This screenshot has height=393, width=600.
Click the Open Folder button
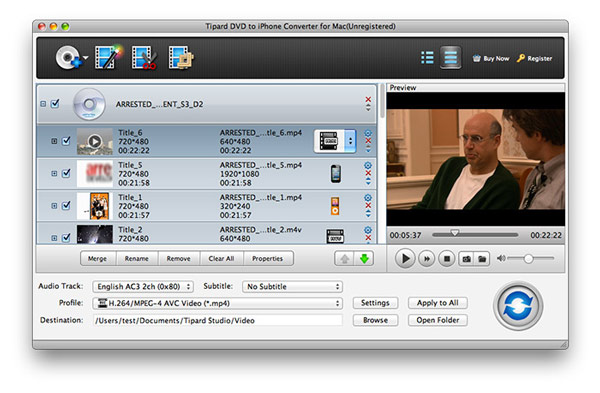[x=437, y=320]
